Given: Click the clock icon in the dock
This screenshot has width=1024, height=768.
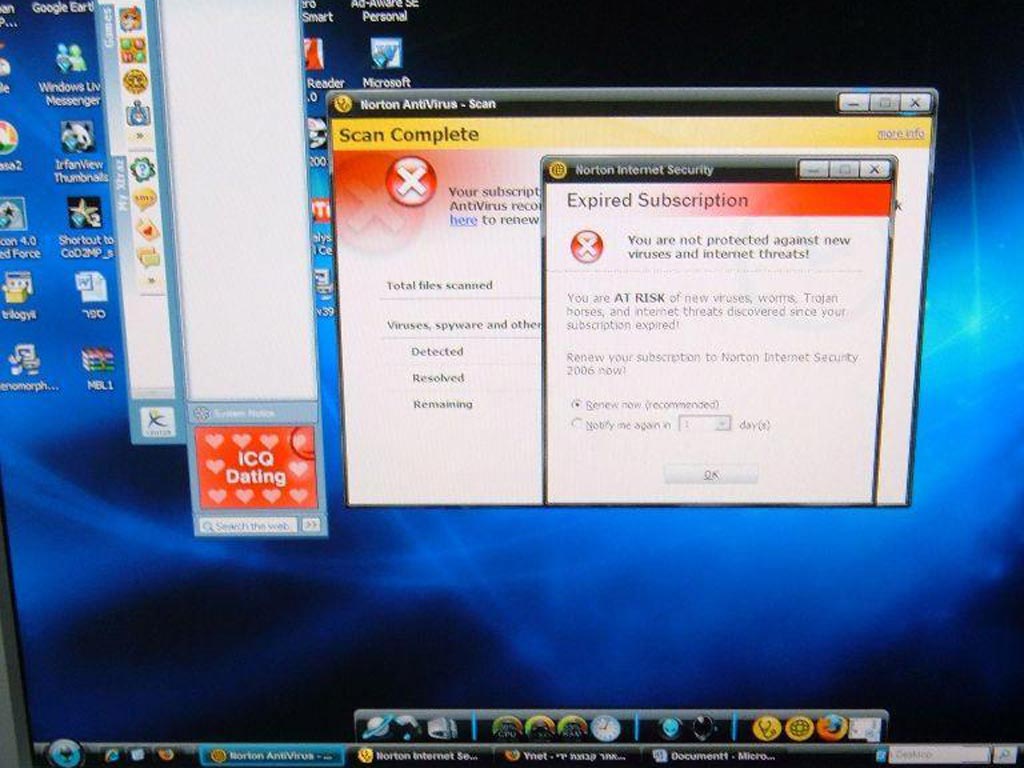Looking at the screenshot, I should pyautogui.click(x=605, y=727).
